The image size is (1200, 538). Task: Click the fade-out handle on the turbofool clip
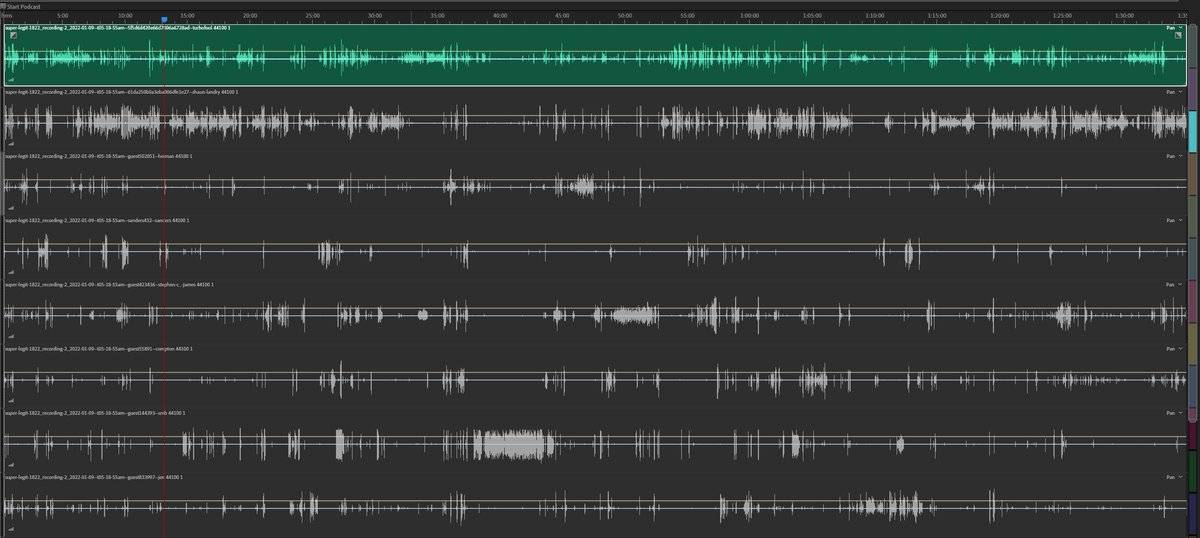coord(1178,35)
